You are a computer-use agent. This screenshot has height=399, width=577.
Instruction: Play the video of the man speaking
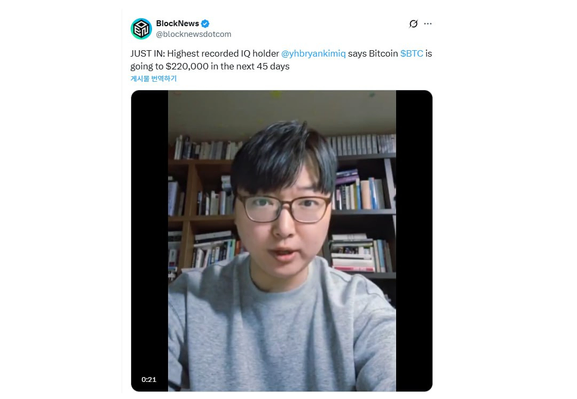(282, 241)
